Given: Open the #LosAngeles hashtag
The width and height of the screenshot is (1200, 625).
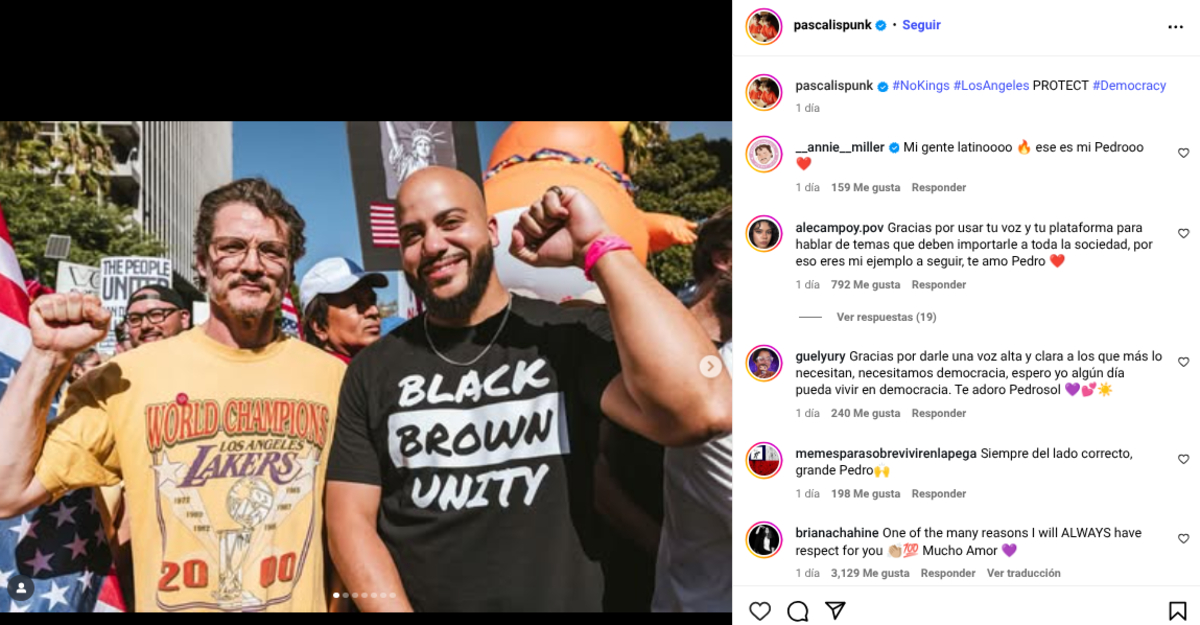Looking at the screenshot, I should click(x=991, y=86).
